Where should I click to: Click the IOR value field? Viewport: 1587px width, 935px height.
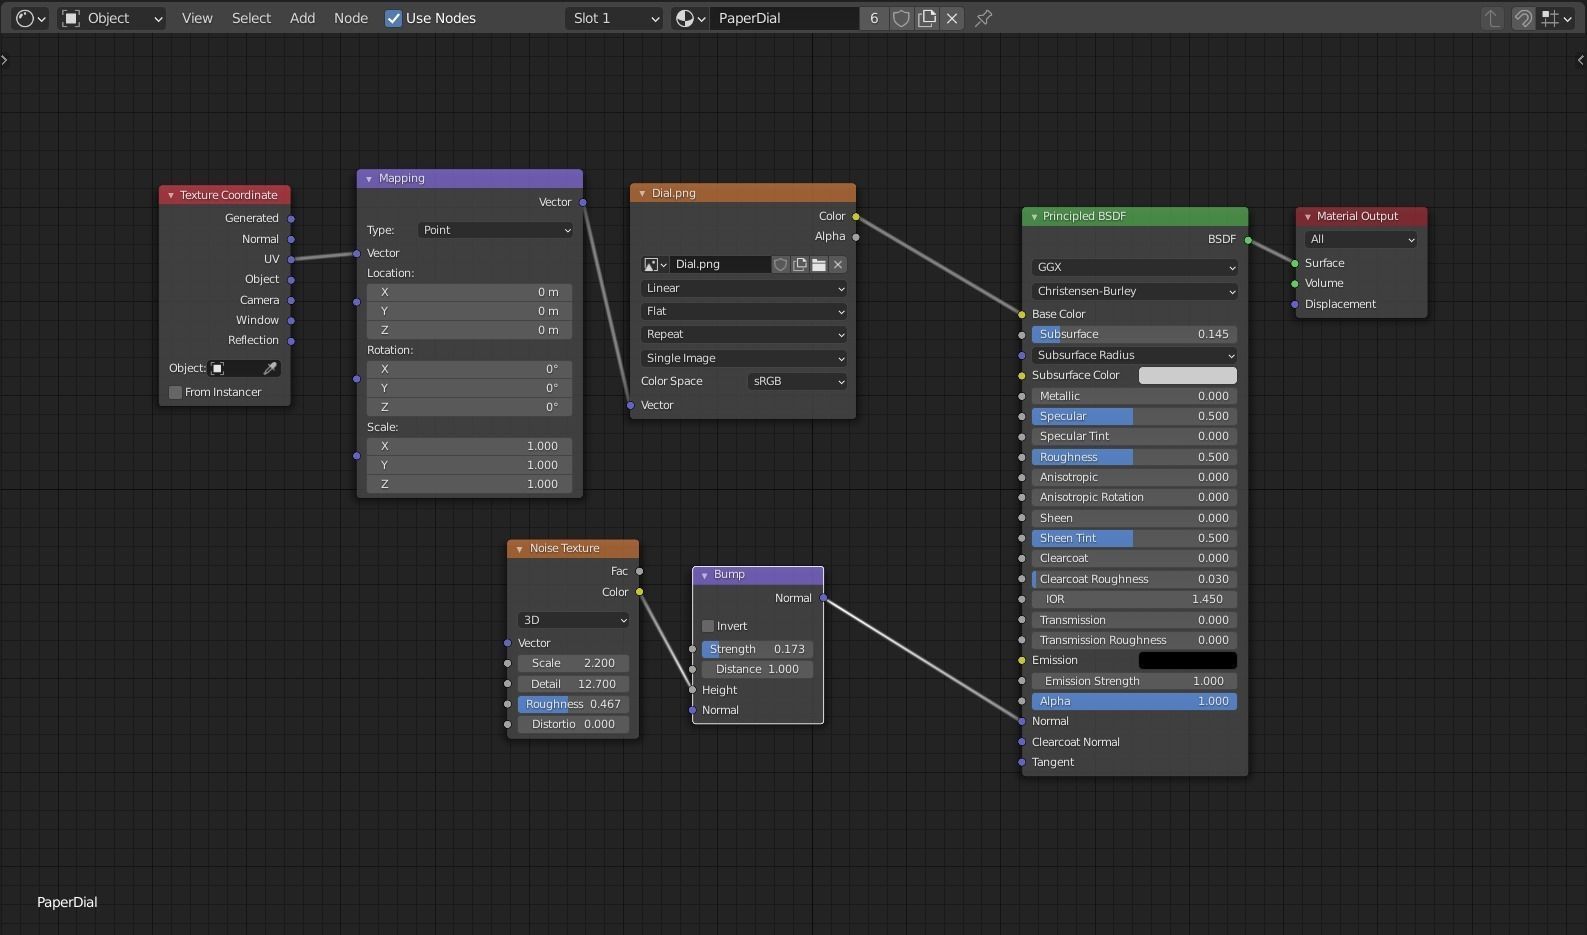click(x=1134, y=599)
